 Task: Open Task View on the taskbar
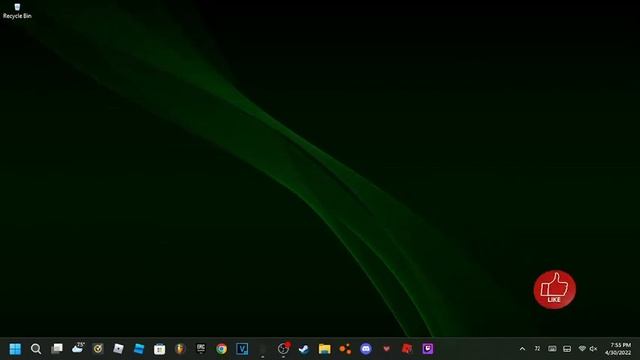pyautogui.click(x=57, y=349)
